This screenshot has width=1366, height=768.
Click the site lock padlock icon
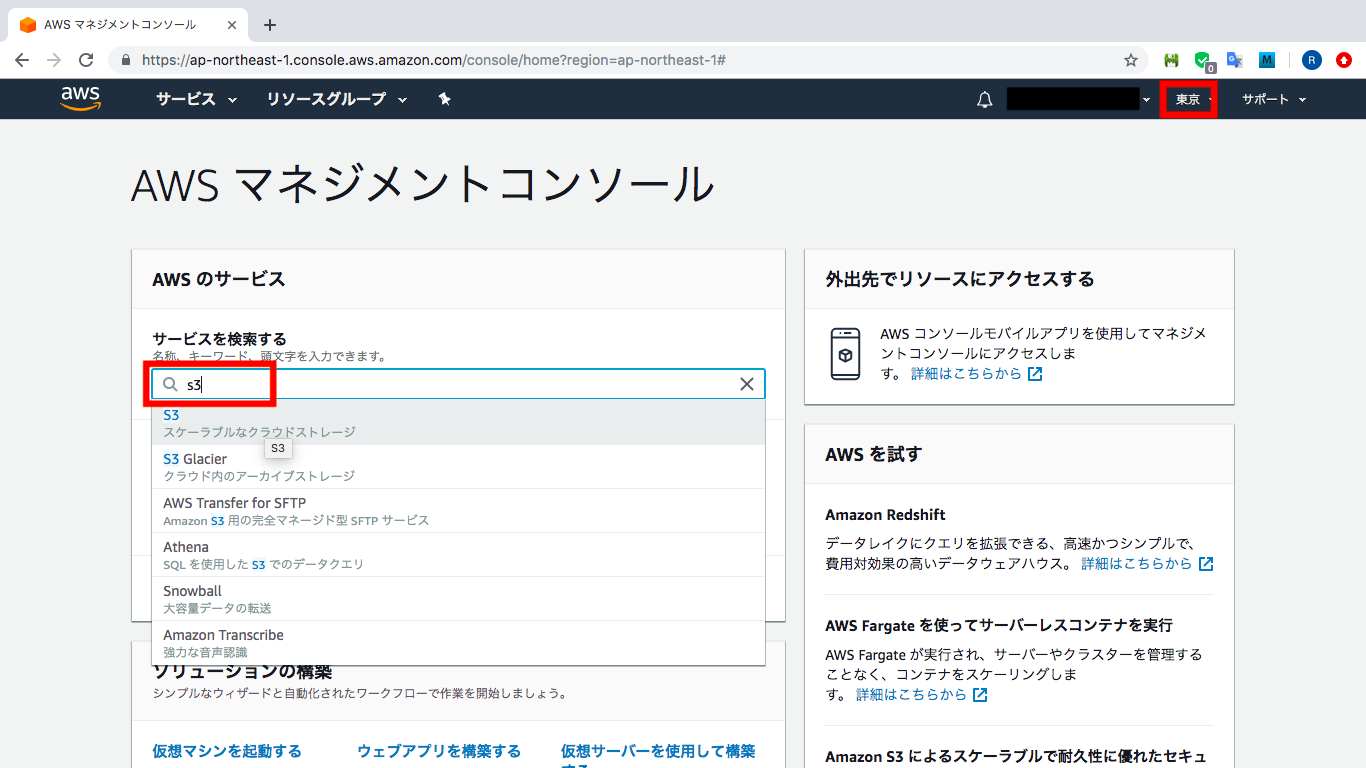click(x=126, y=60)
